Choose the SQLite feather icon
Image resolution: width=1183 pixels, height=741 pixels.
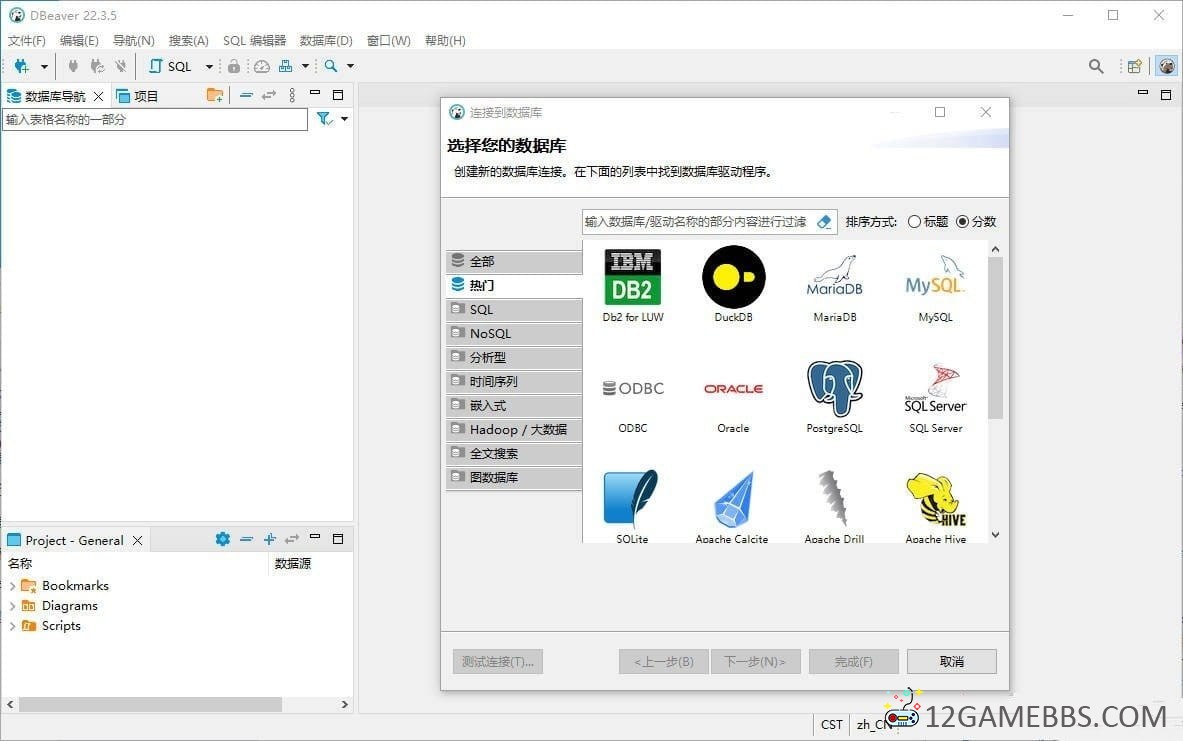point(632,506)
